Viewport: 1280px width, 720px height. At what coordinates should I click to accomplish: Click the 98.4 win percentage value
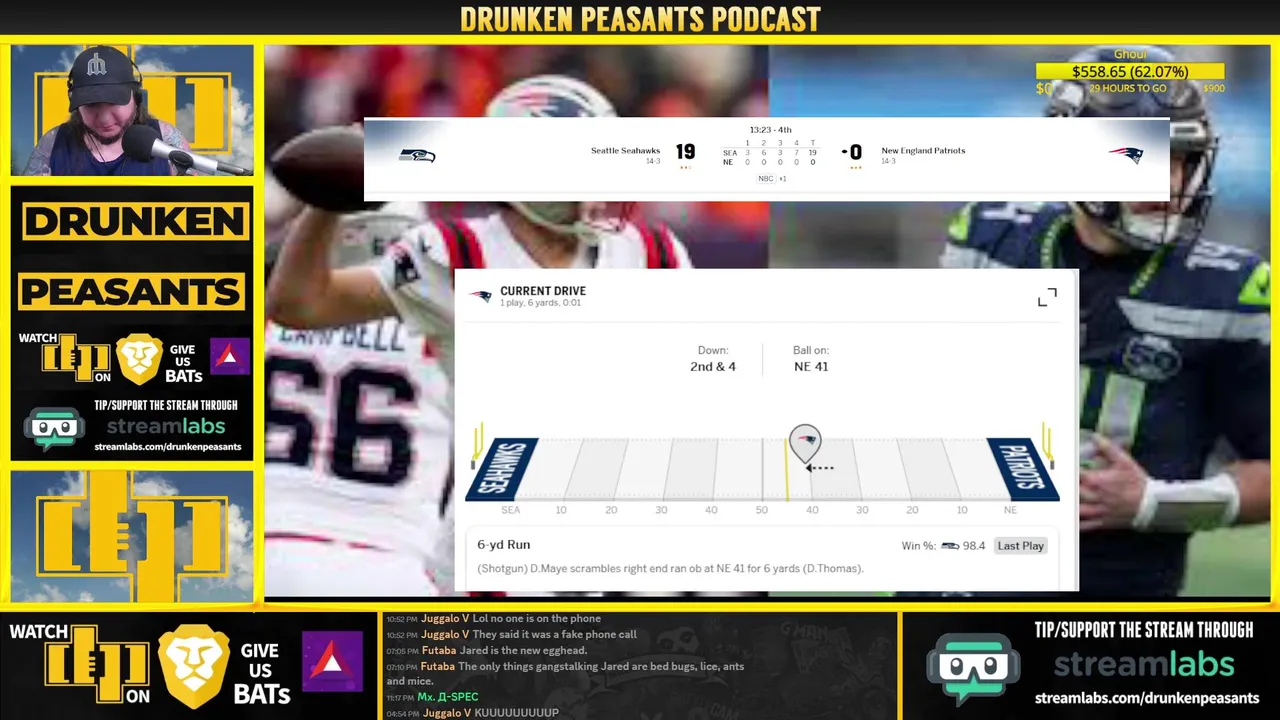(x=974, y=546)
